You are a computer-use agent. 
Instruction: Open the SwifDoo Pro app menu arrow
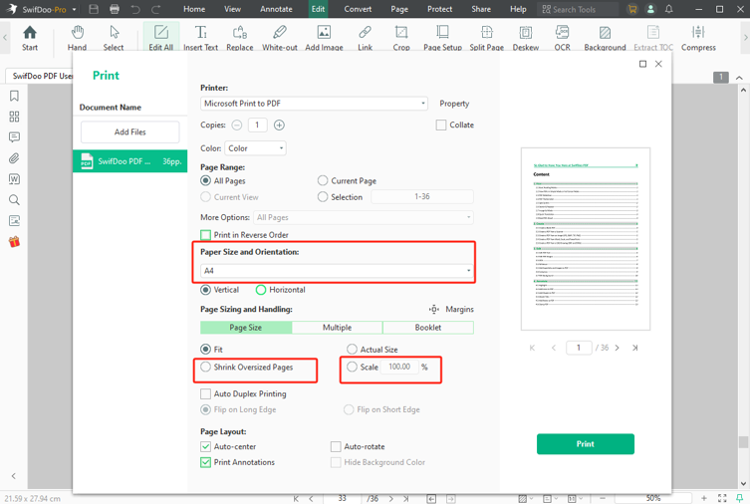tap(74, 9)
